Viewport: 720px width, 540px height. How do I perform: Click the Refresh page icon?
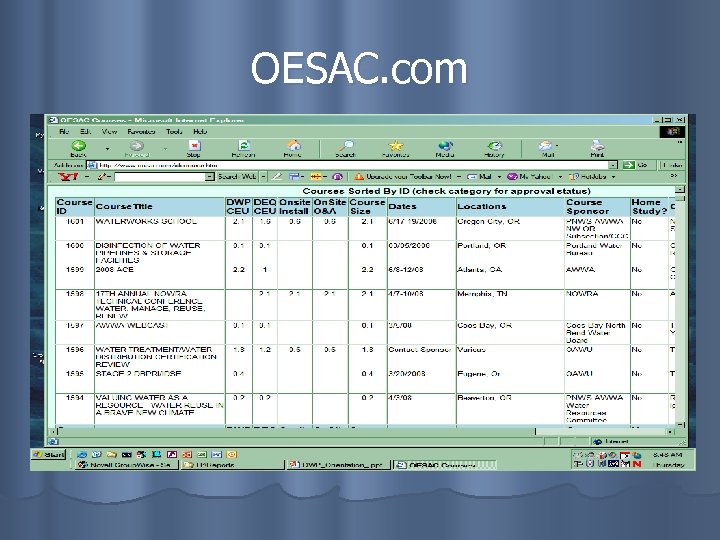pos(244,146)
